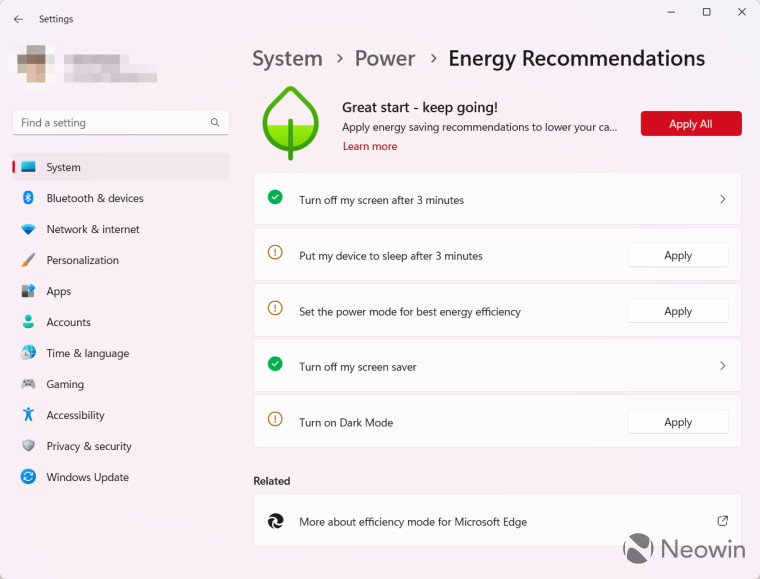Click the Accessibility figure icon
Screen dimensions: 760x579
pyautogui.click(x=28, y=415)
